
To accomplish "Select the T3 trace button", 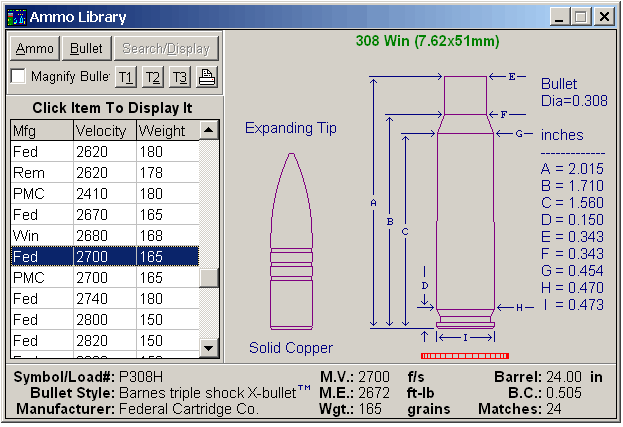I will pyautogui.click(x=180, y=77).
